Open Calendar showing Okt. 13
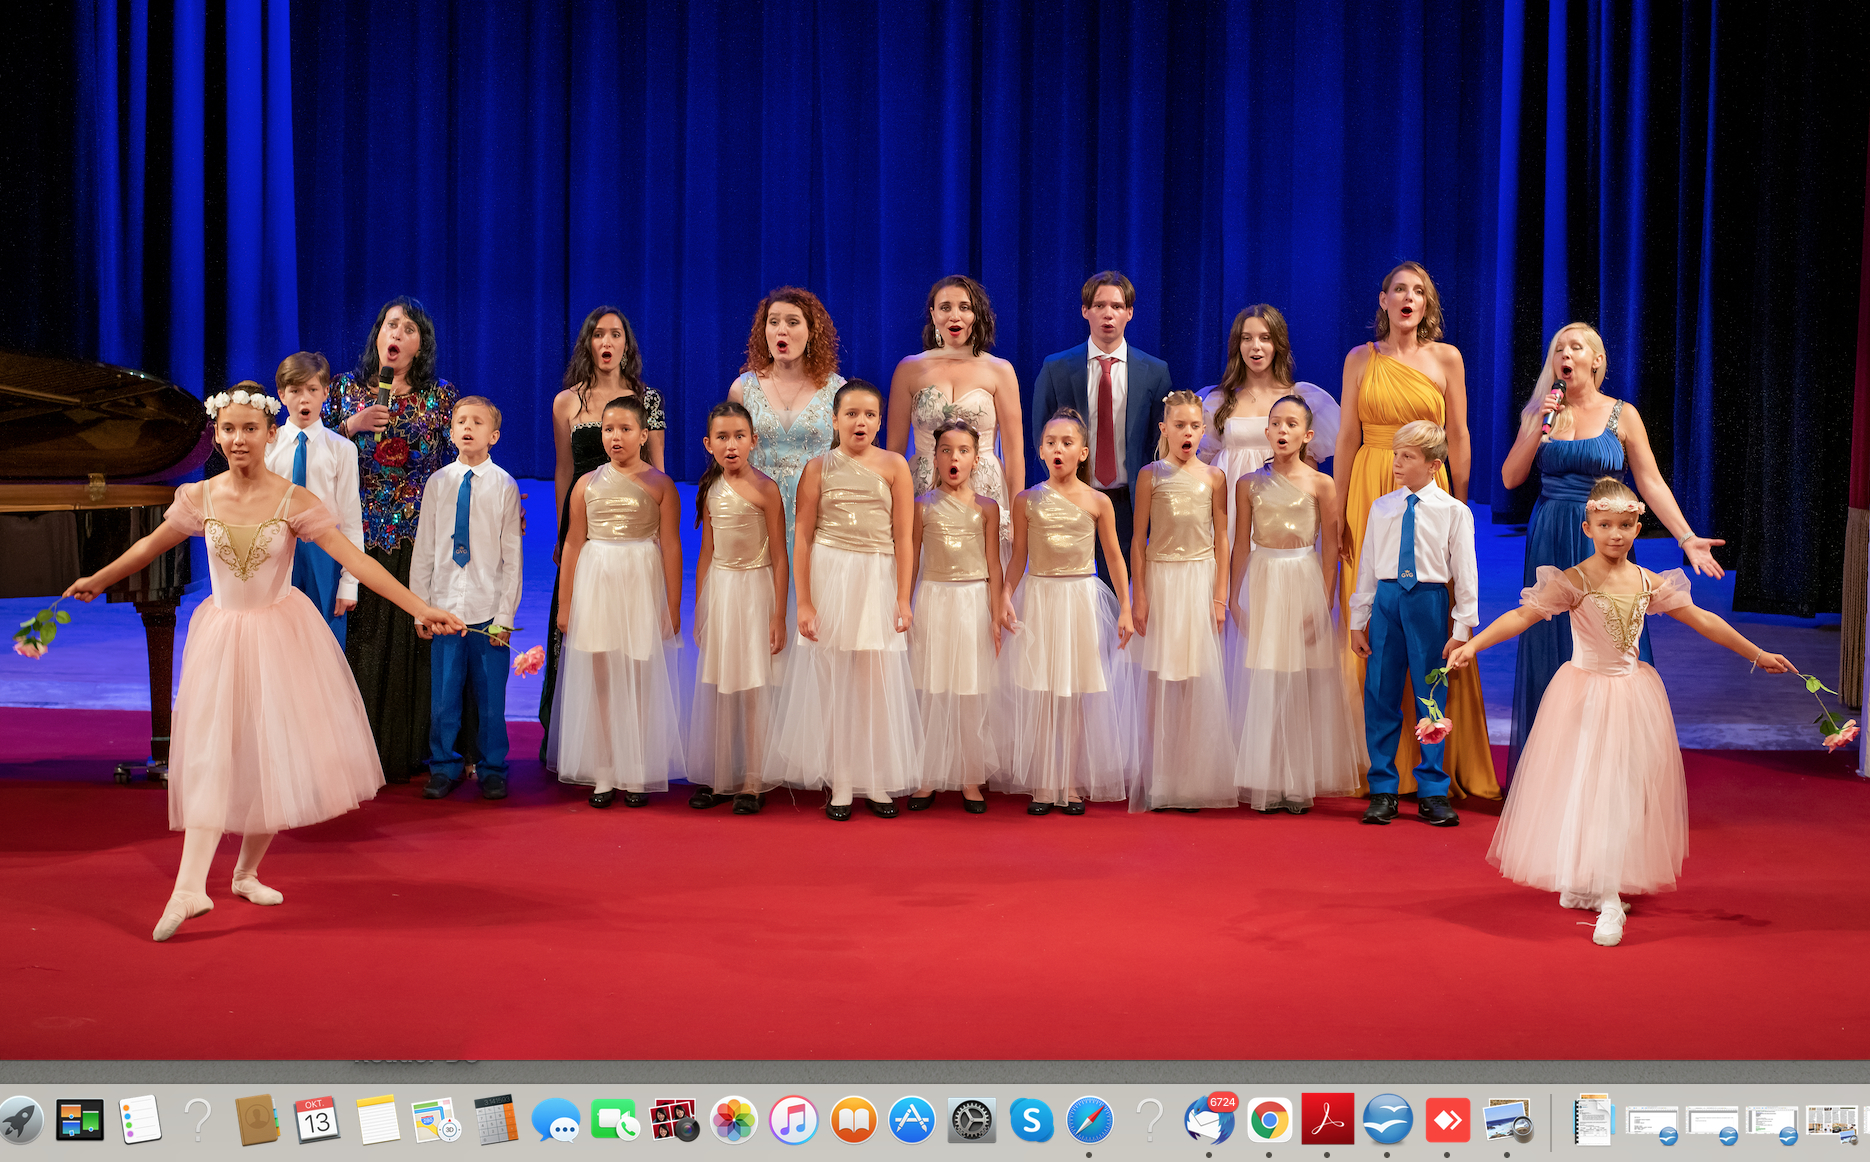Image resolution: width=1870 pixels, height=1162 pixels. [x=316, y=1120]
